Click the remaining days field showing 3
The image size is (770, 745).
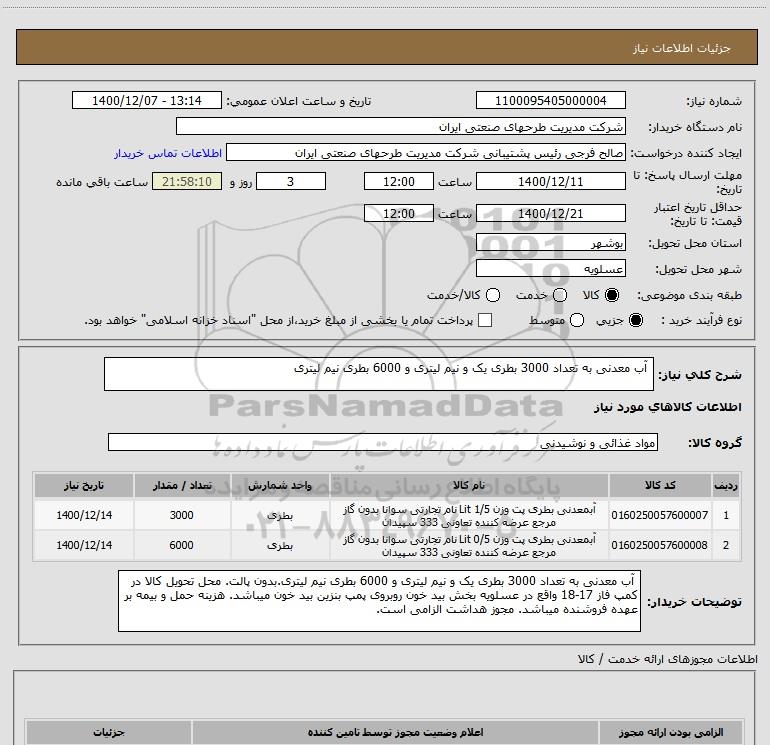pos(291,181)
